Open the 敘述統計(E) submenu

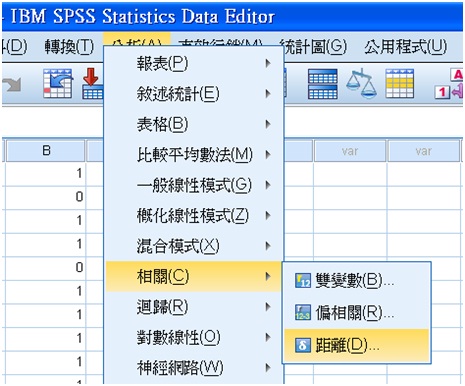tap(194, 94)
